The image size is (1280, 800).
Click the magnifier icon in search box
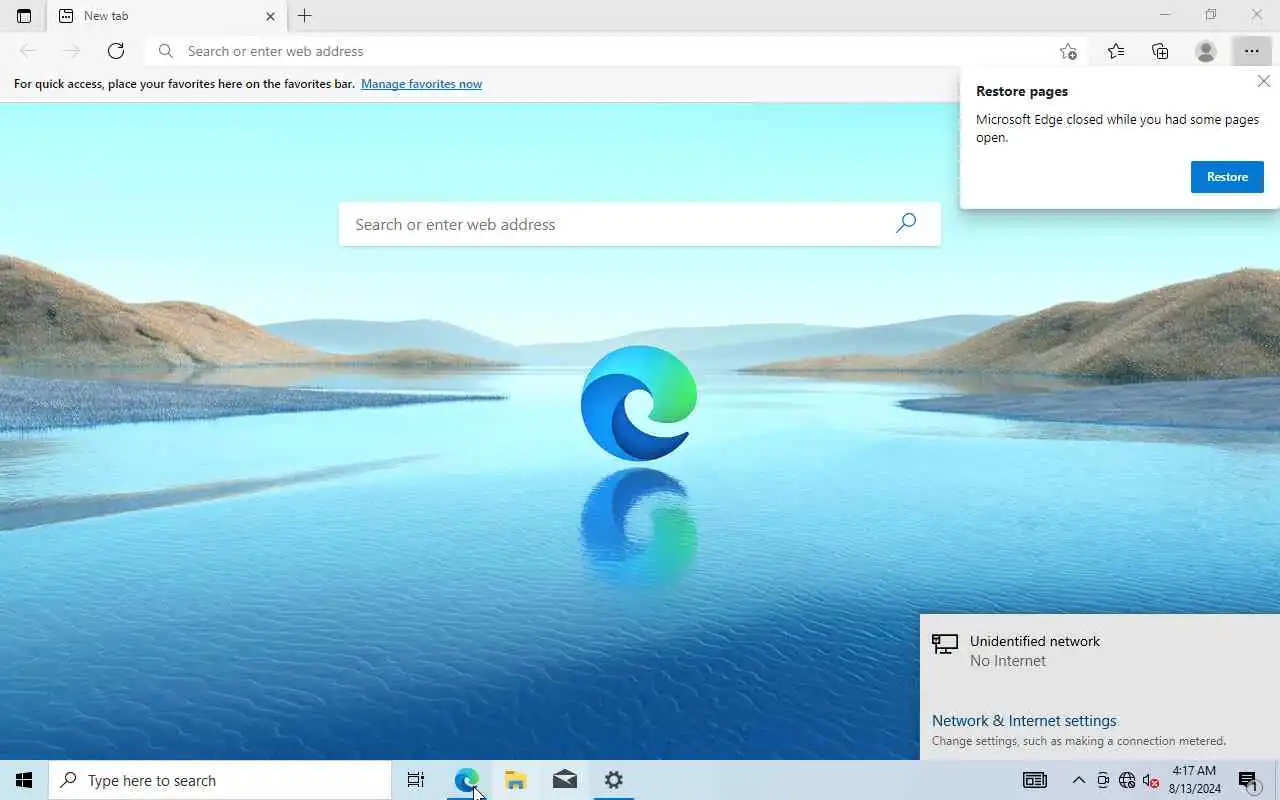click(906, 223)
